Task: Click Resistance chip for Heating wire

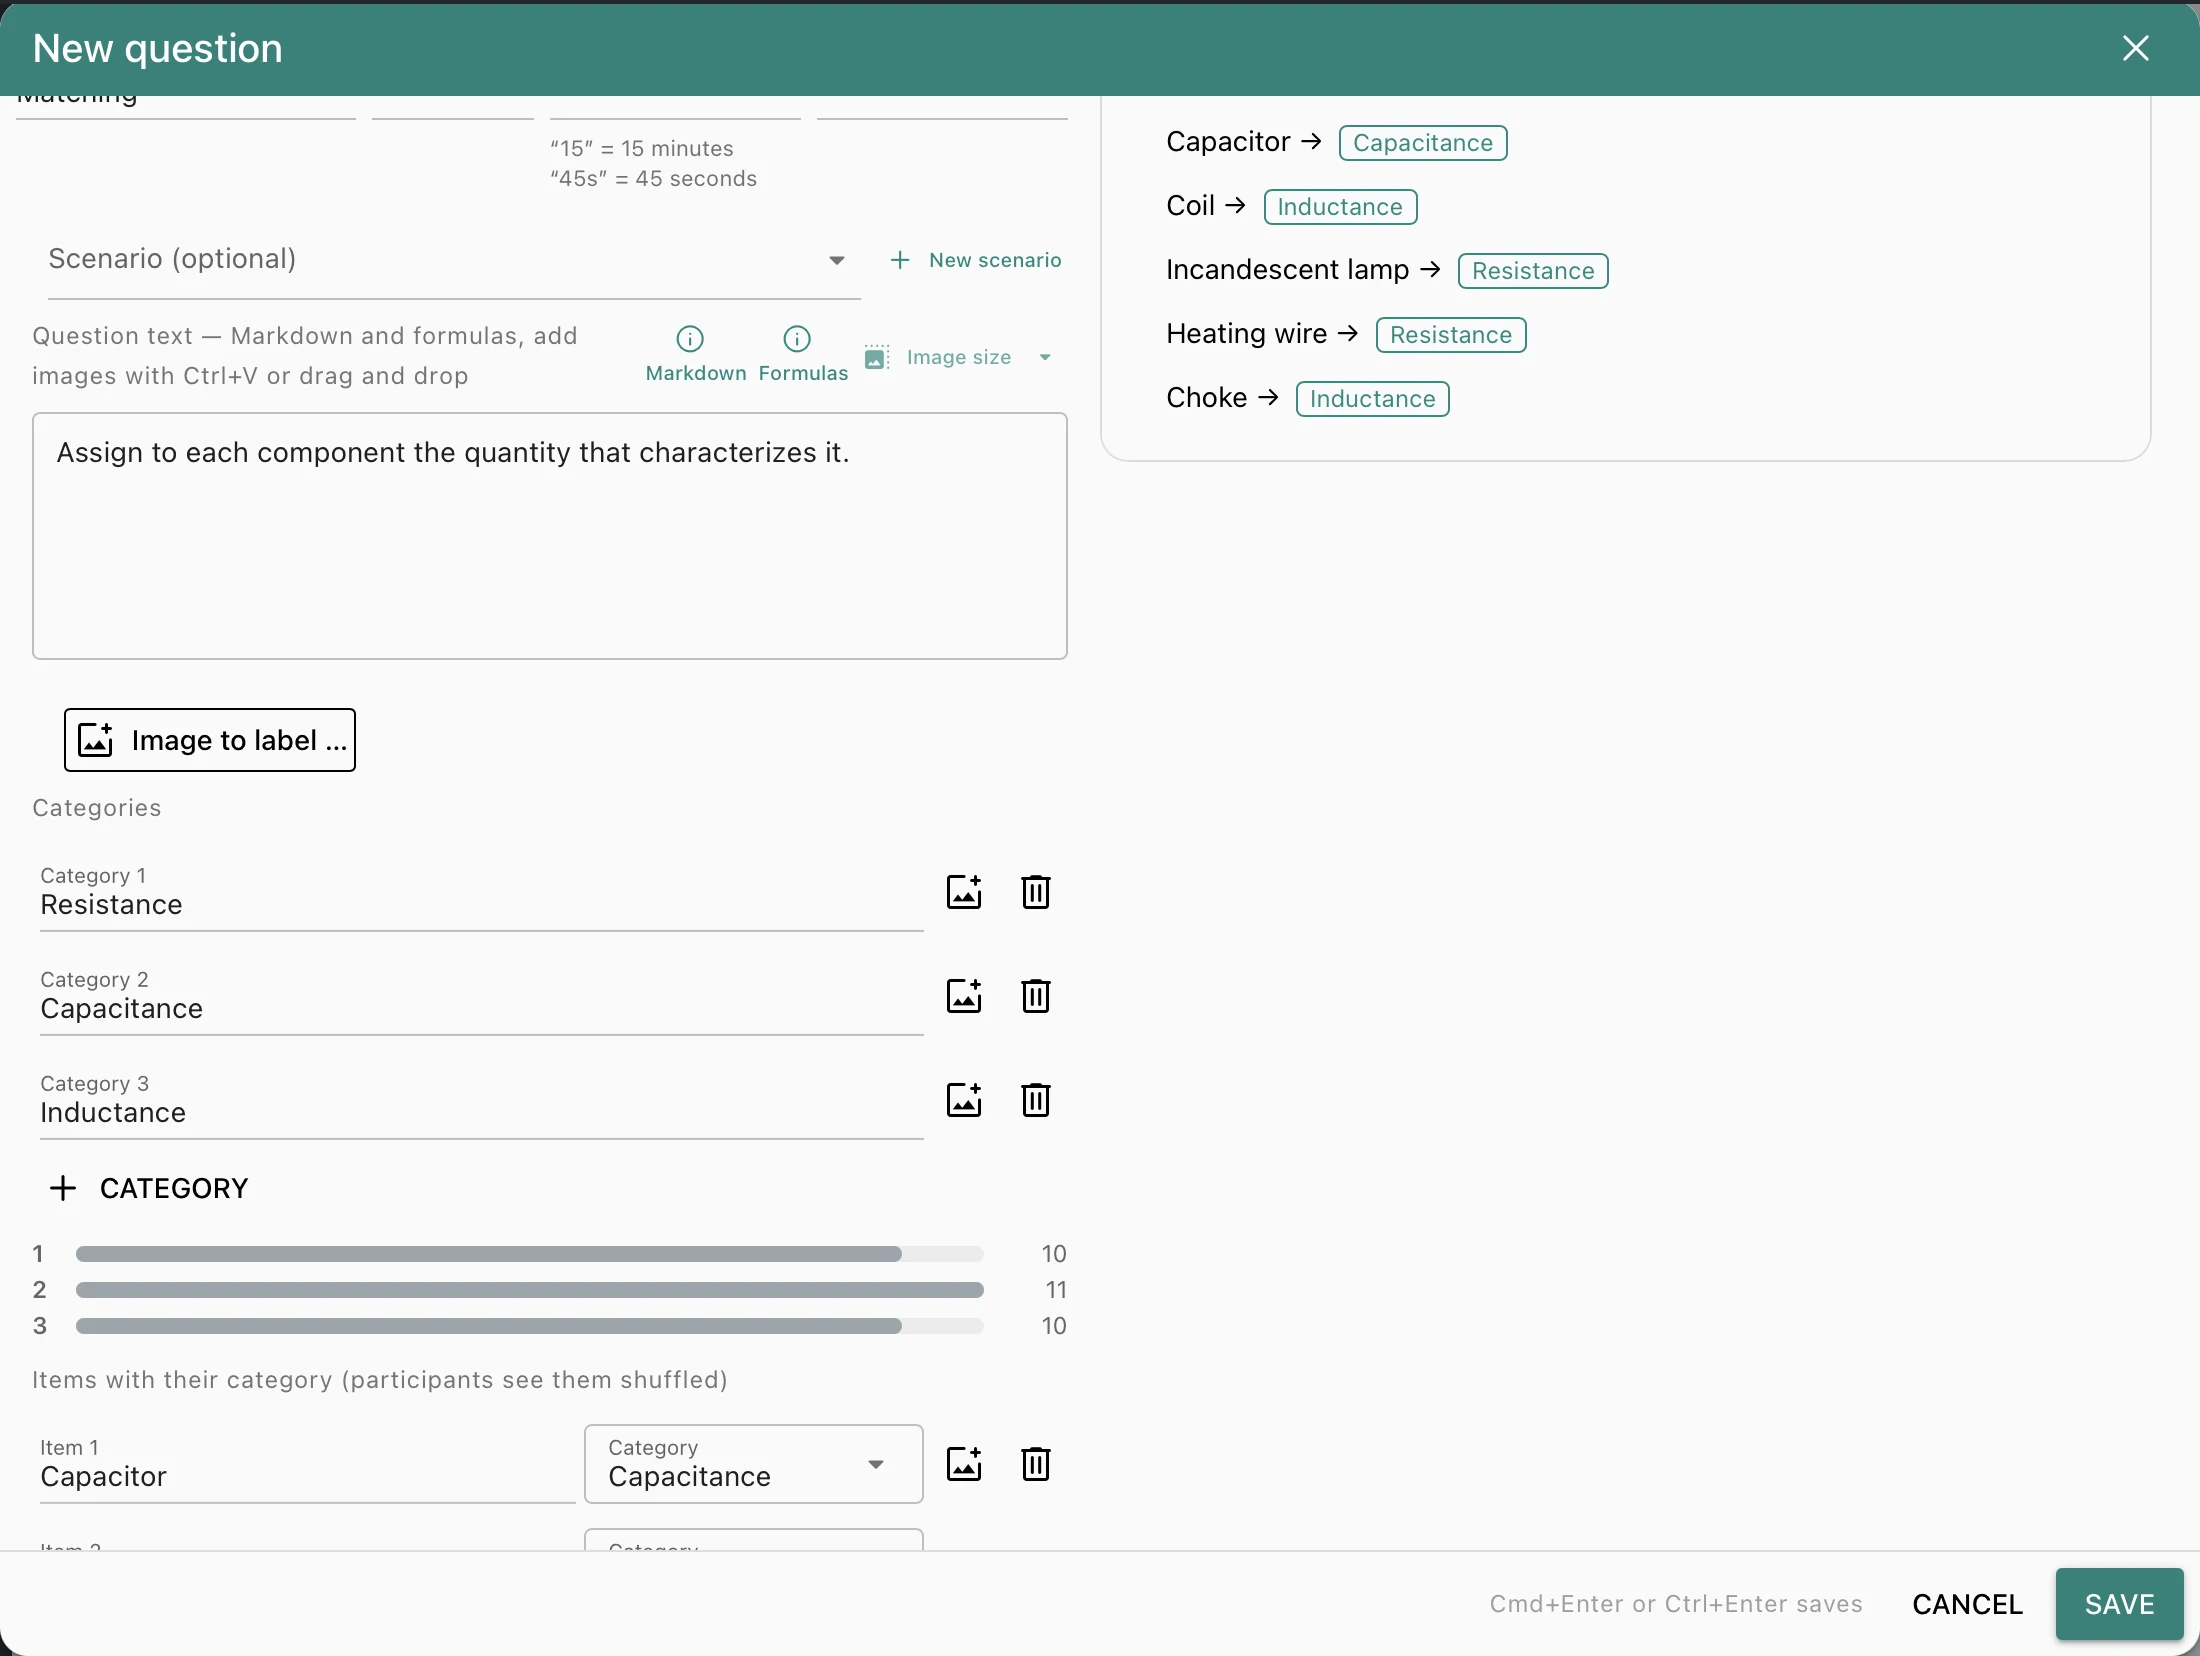Action: point(1451,335)
